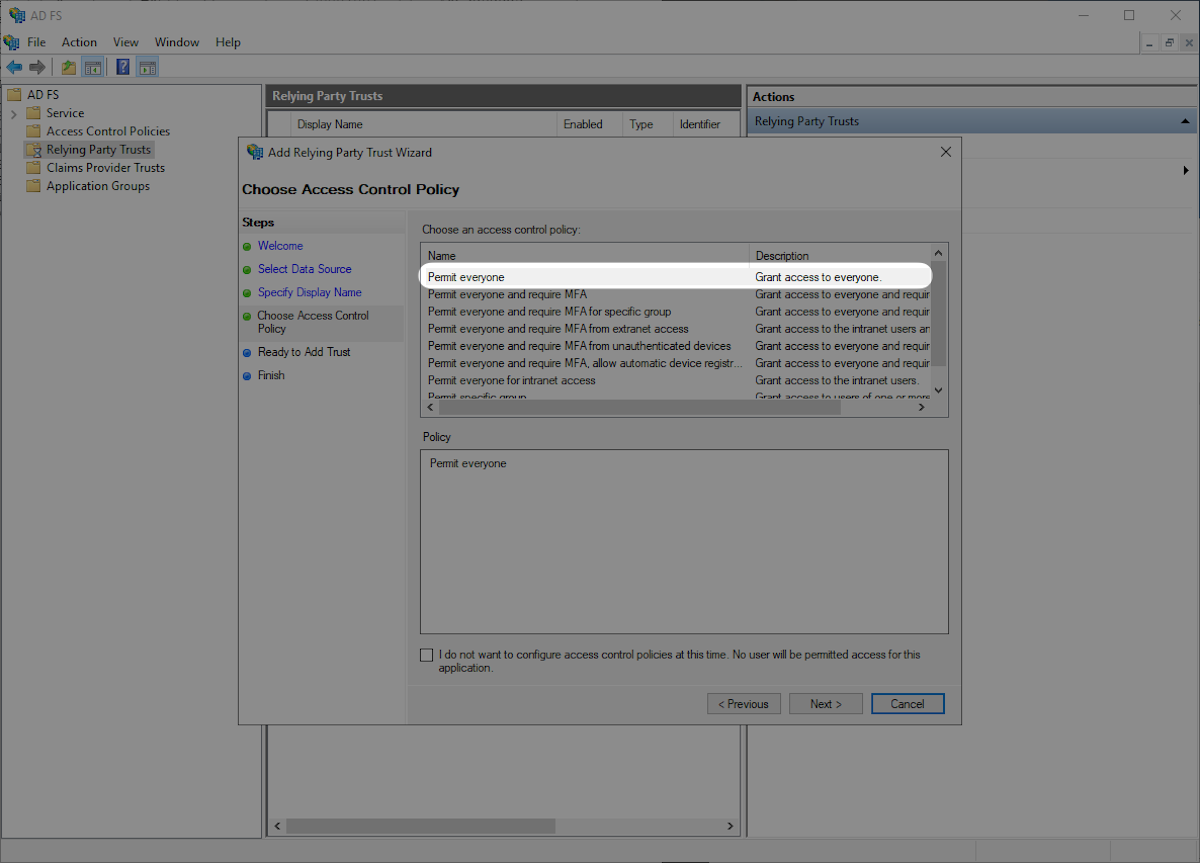Toggle the console tree pane icon
Image resolution: width=1200 pixels, height=863 pixels.
92,66
